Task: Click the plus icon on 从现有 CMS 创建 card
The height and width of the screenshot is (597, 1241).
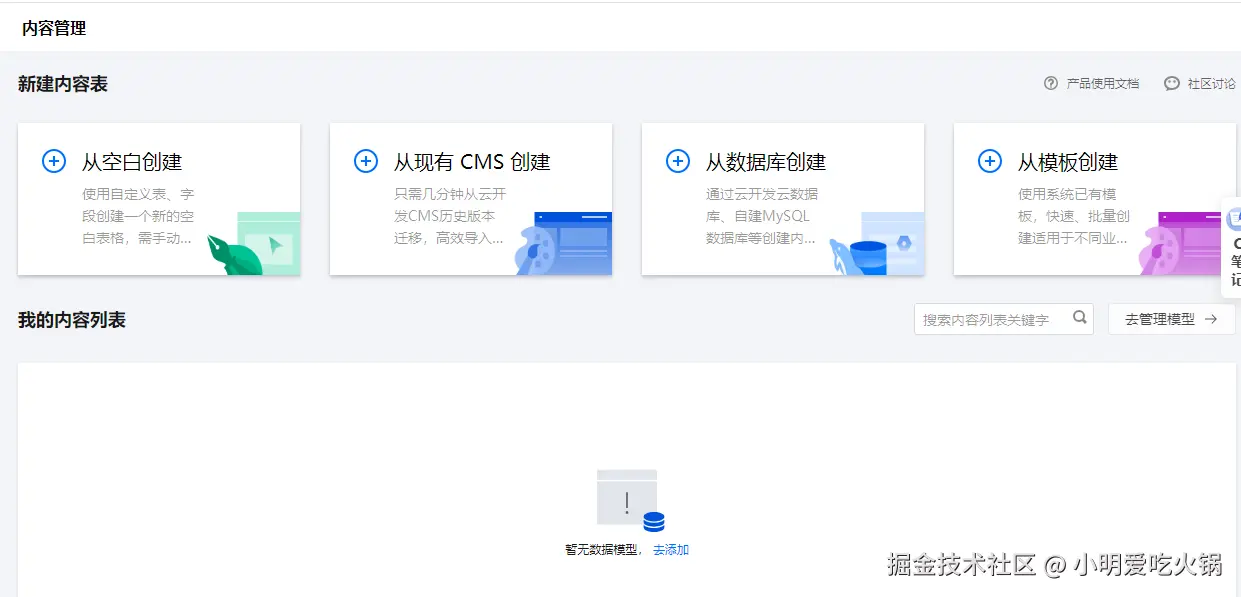Action: click(365, 160)
